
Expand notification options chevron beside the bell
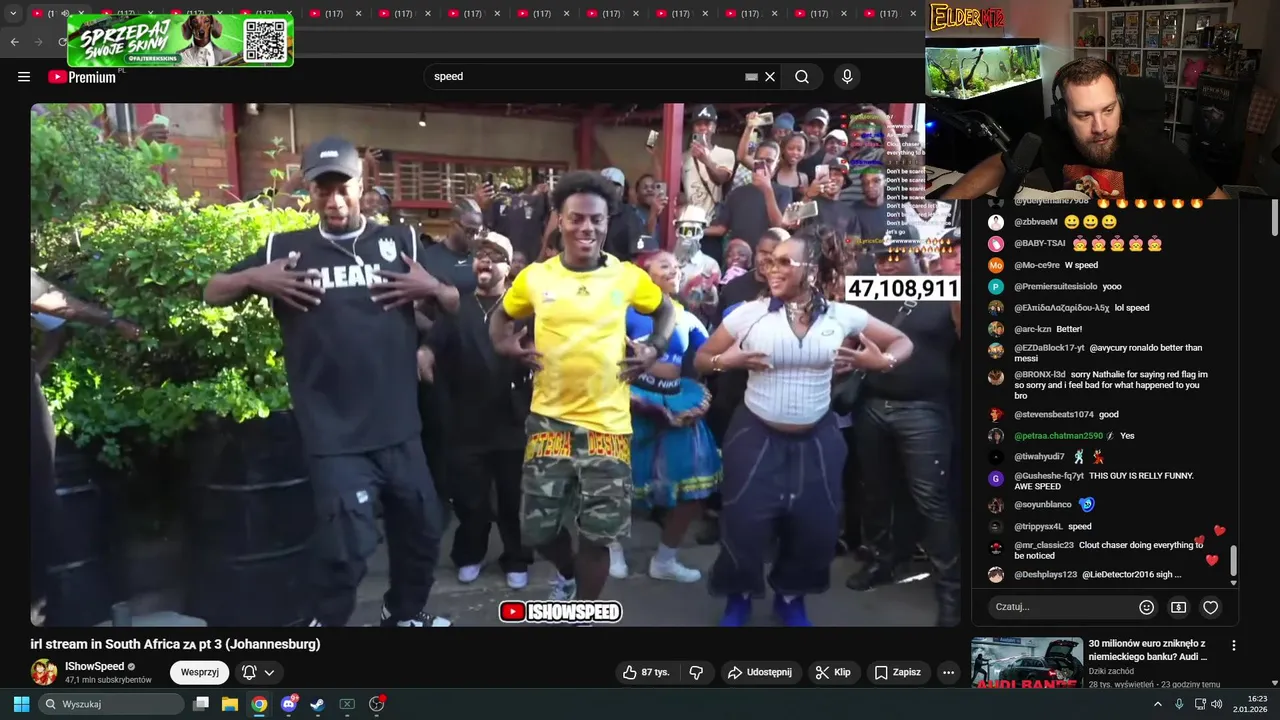(x=269, y=673)
